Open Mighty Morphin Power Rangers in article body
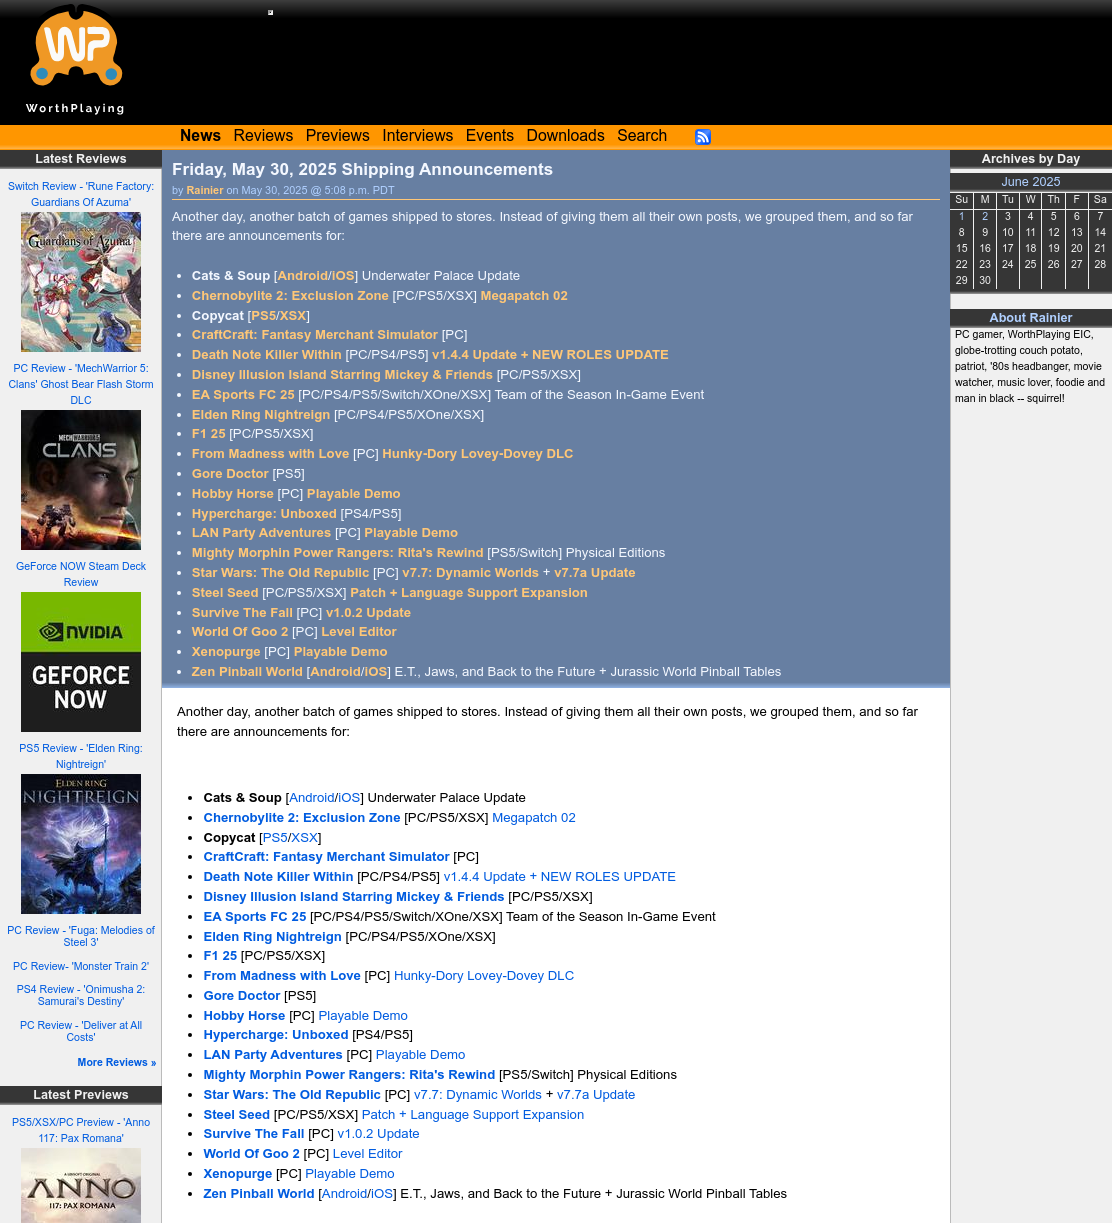This screenshot has height=1223, width=1112. click(x=349, y=1075)
